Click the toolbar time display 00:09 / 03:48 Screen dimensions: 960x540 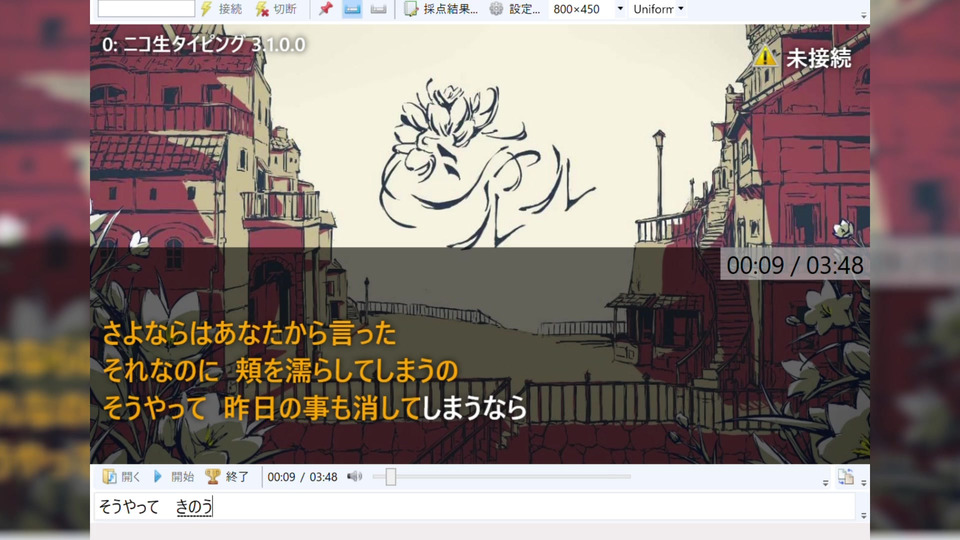(302, 477)
